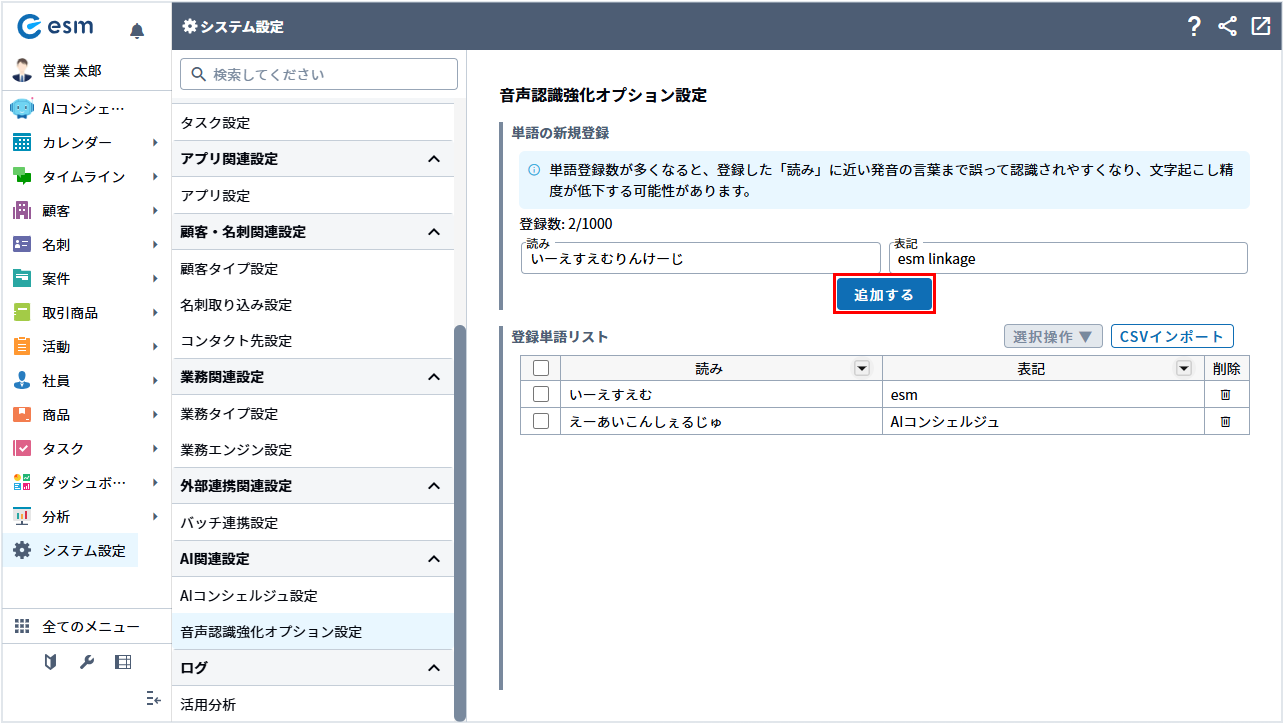Open help via the question mark icon
1284x724 pixels.
tap(1193, 27)
